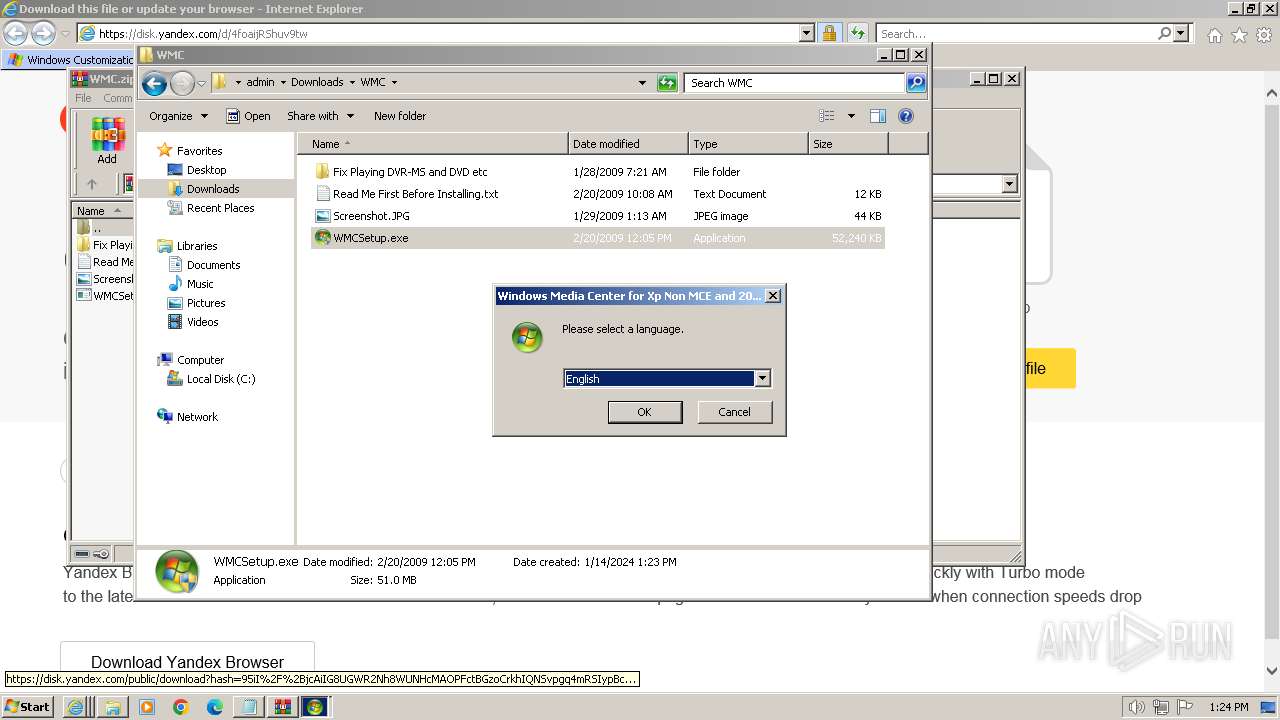Open Videos library
The height and width of the screenshot is (720, 1280).
pyautogui.click(x=202, y=322)
